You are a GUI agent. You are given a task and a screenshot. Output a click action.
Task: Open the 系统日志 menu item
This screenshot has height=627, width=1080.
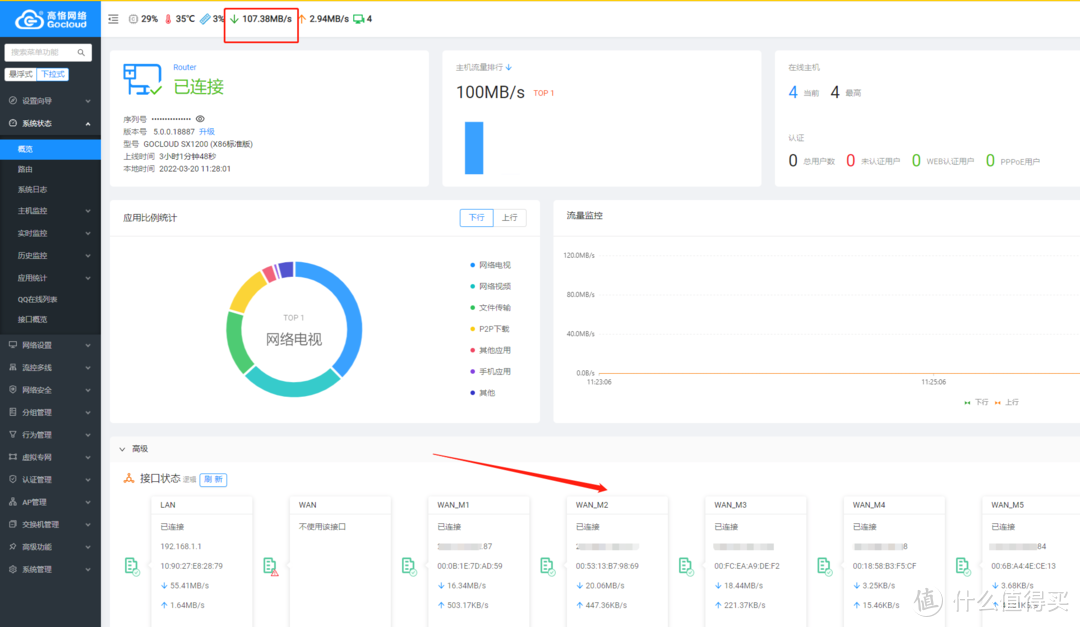(32, 189)
